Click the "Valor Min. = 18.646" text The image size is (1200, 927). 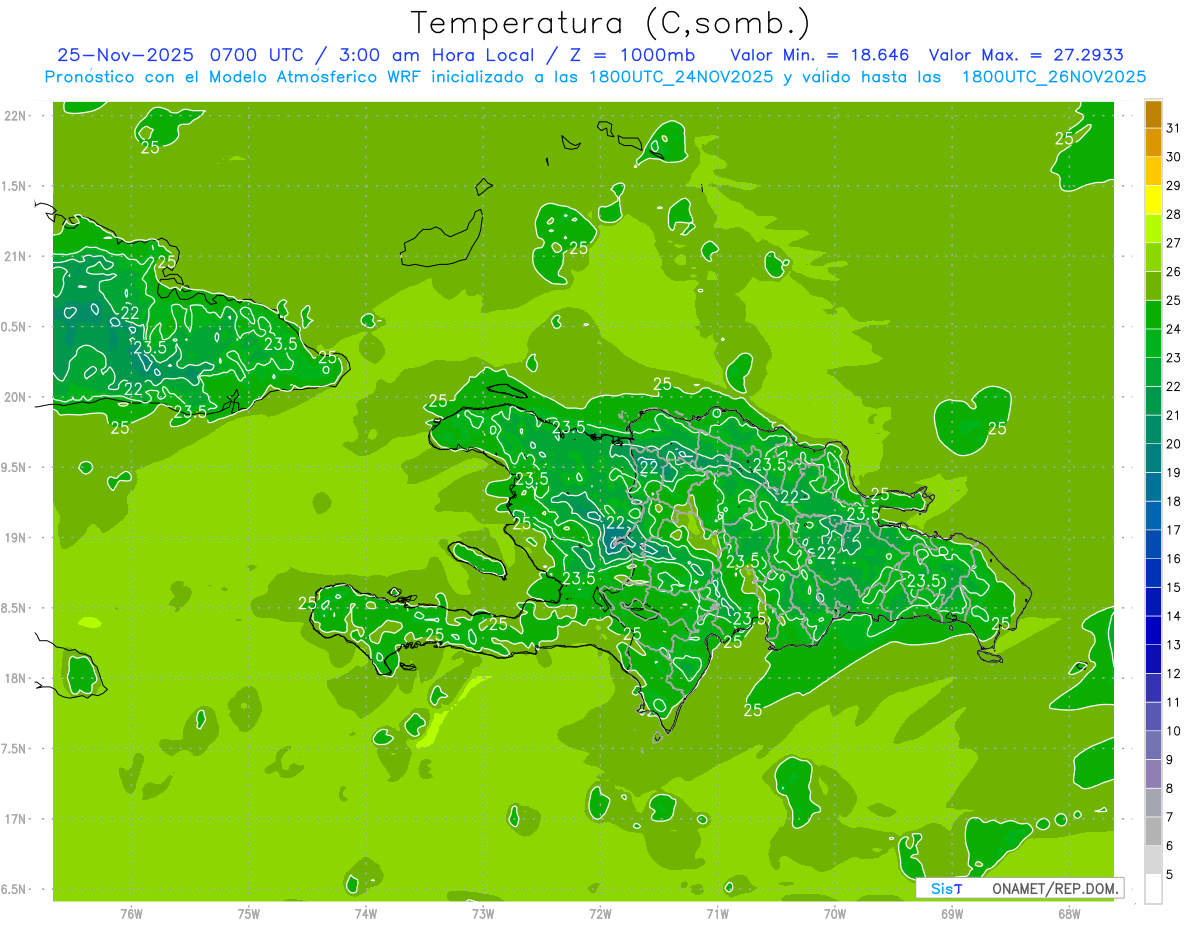(822, 55)
